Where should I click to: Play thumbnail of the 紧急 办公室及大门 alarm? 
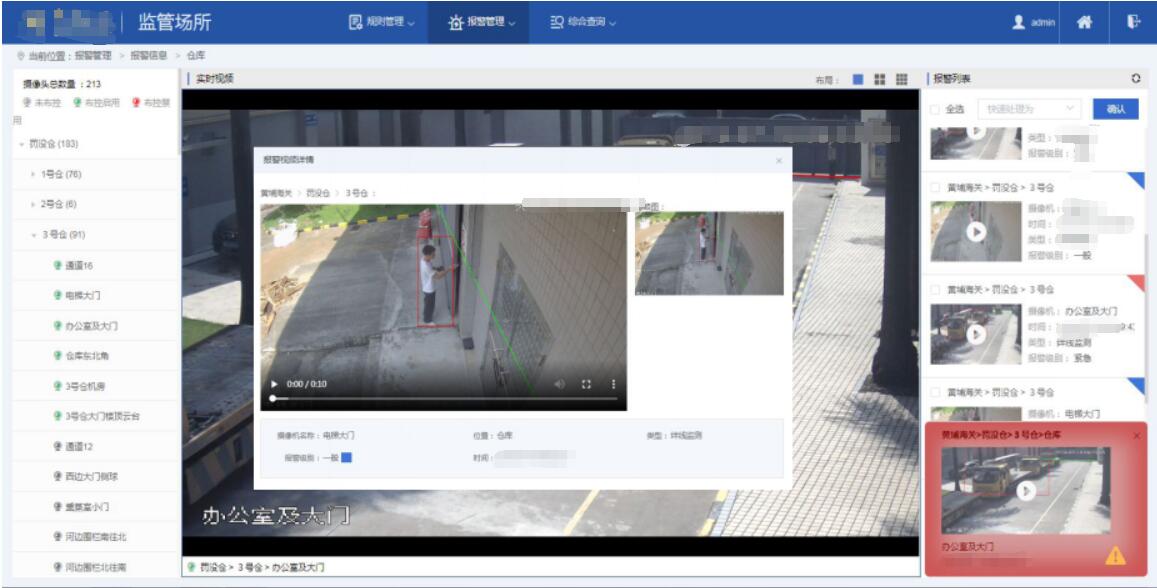tap(976, 334)
